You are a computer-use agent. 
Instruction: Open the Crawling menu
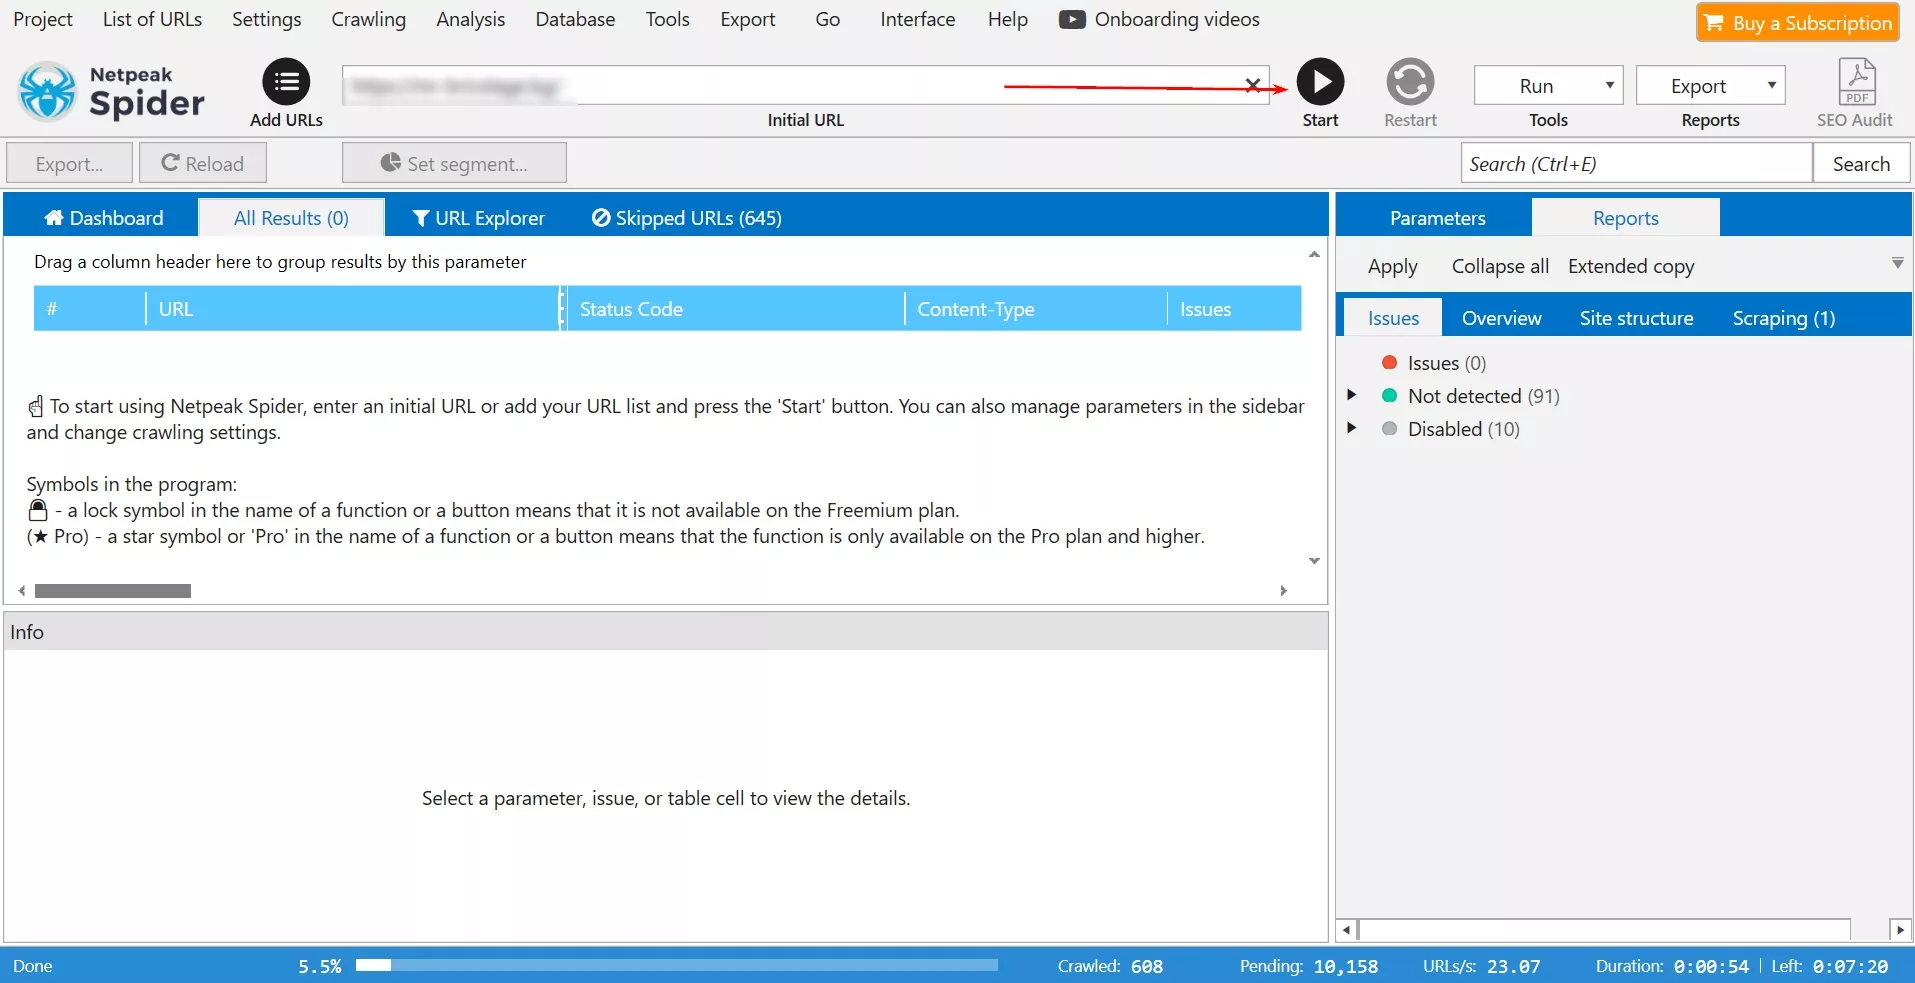click(x=368, y=19)
